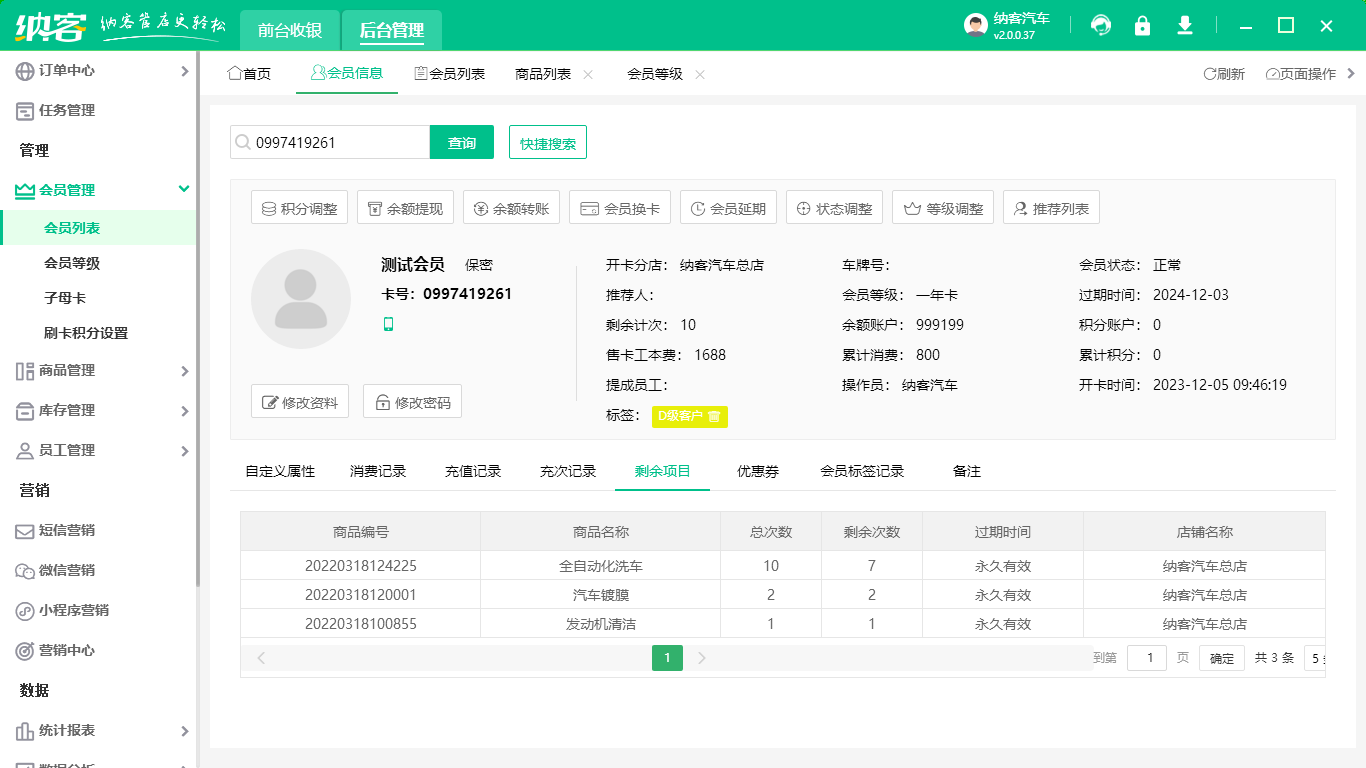
Task: Click the green 查询 search button
Action: tap(461, 142)
